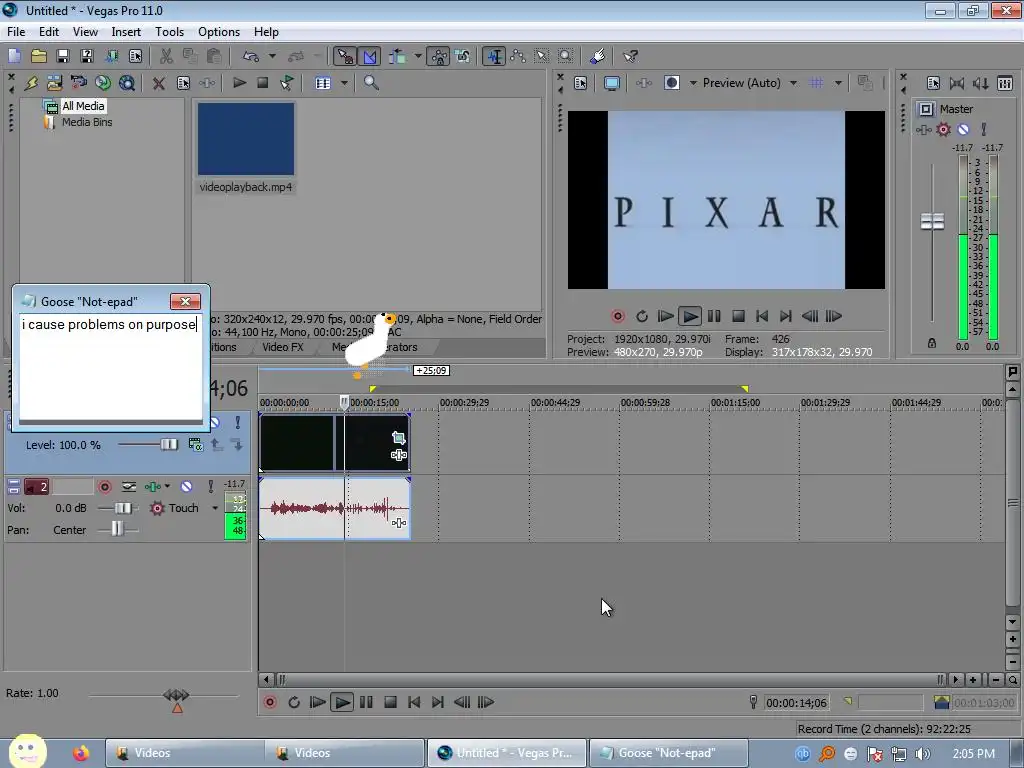Viewport: 1024px width, 768px height.
Task: Open the Edit menu
Action: [48, 31]
